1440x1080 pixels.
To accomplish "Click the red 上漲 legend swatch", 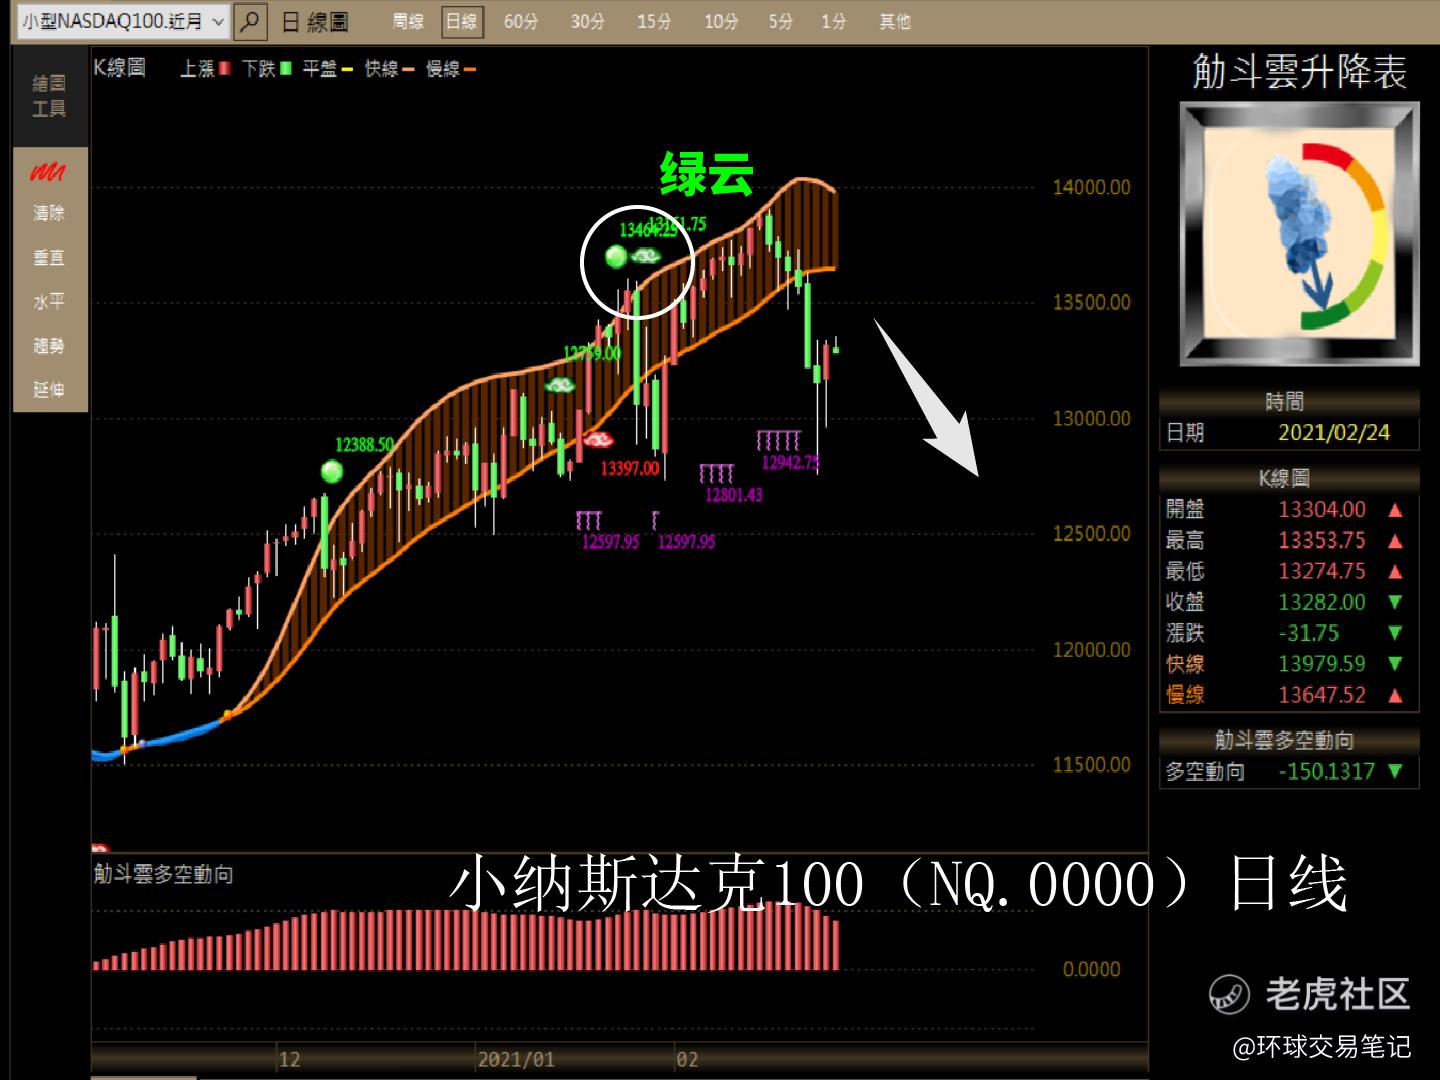I will tap(225, 68).
